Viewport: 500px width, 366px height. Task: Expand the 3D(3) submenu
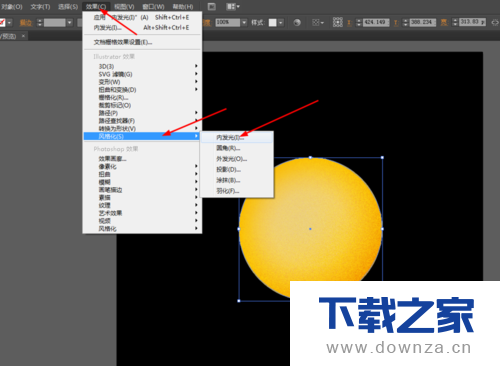(142, 66)
